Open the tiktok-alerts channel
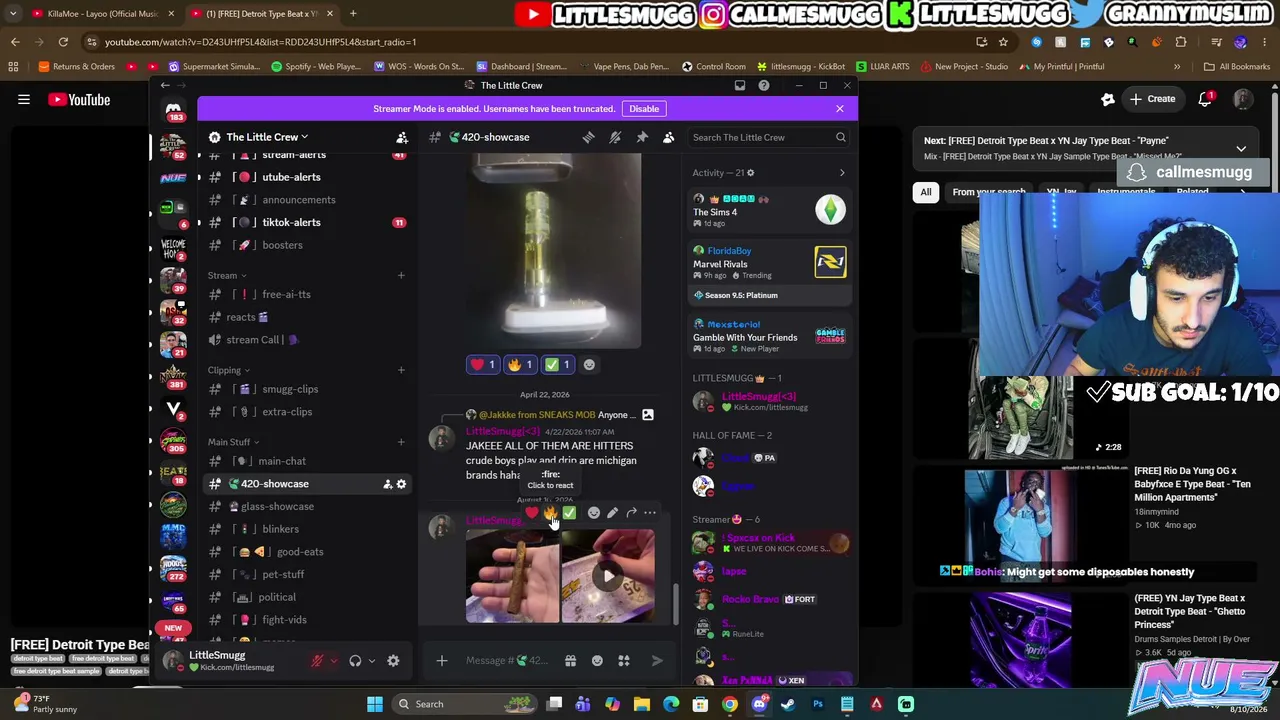The image size is (1280, 720). pos(305,222)
